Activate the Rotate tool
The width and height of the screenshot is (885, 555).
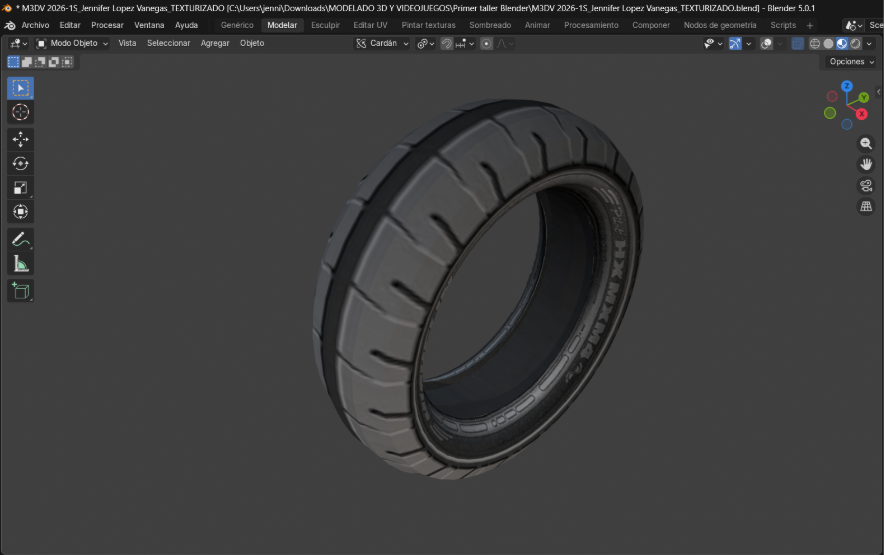click(x=20, y=163)
